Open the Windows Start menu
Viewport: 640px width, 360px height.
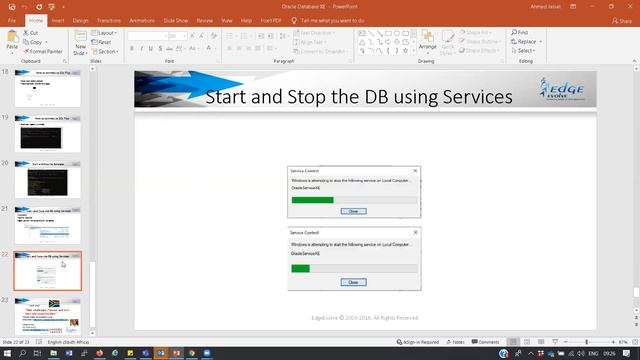[x=7, y=353]
